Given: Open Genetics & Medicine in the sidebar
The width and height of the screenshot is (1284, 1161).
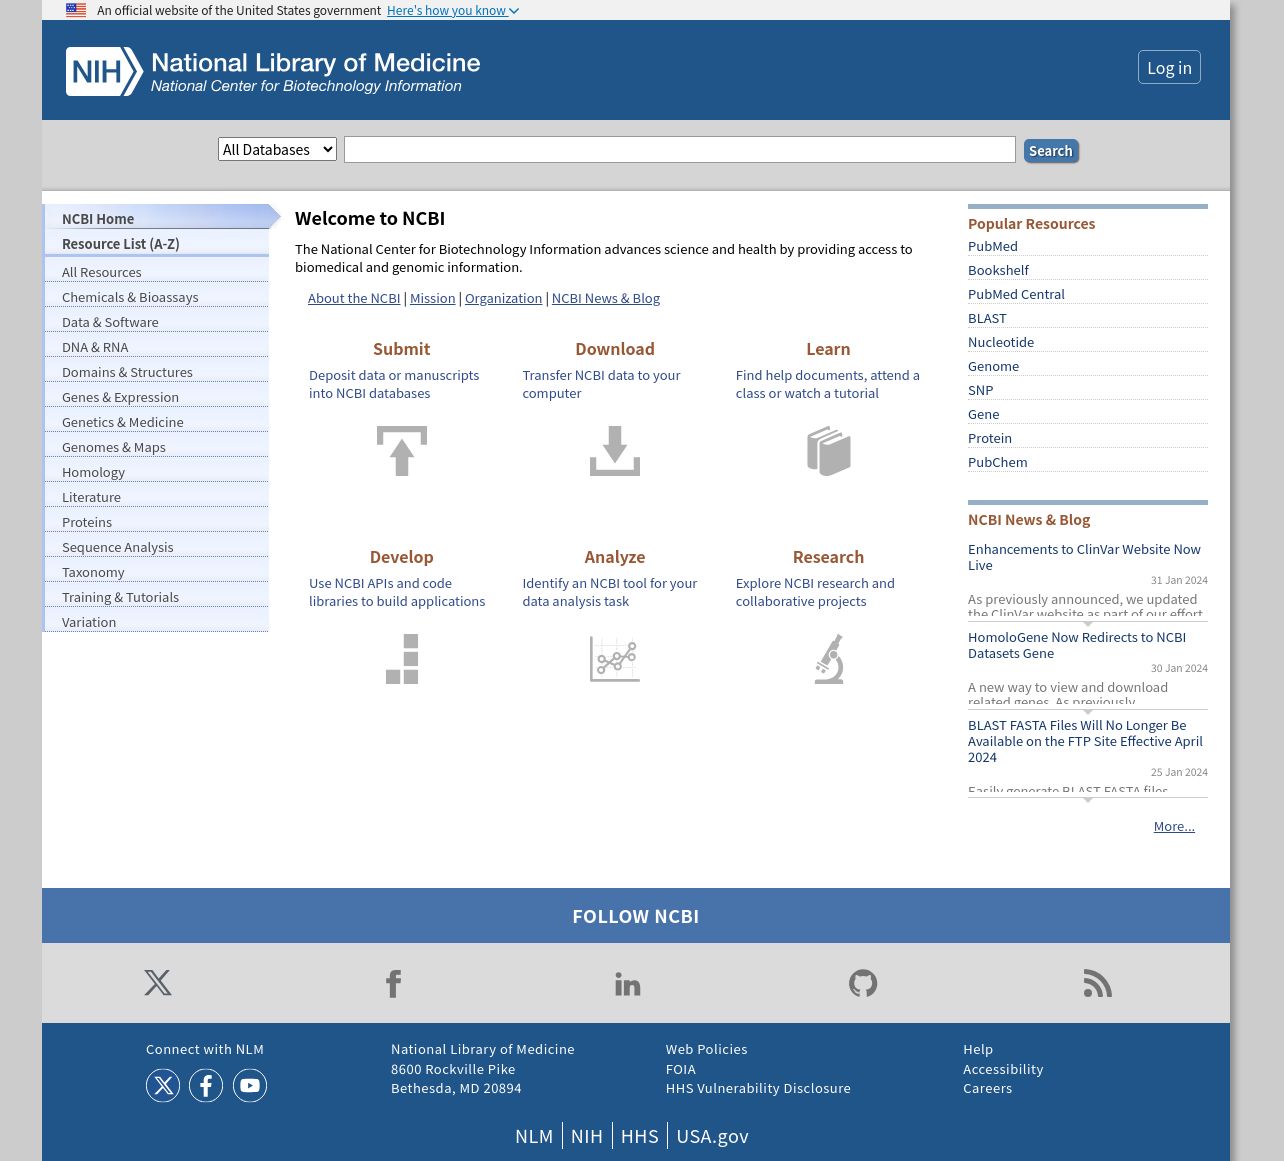Looking at the screenshot, I should (x=157, y=421).
